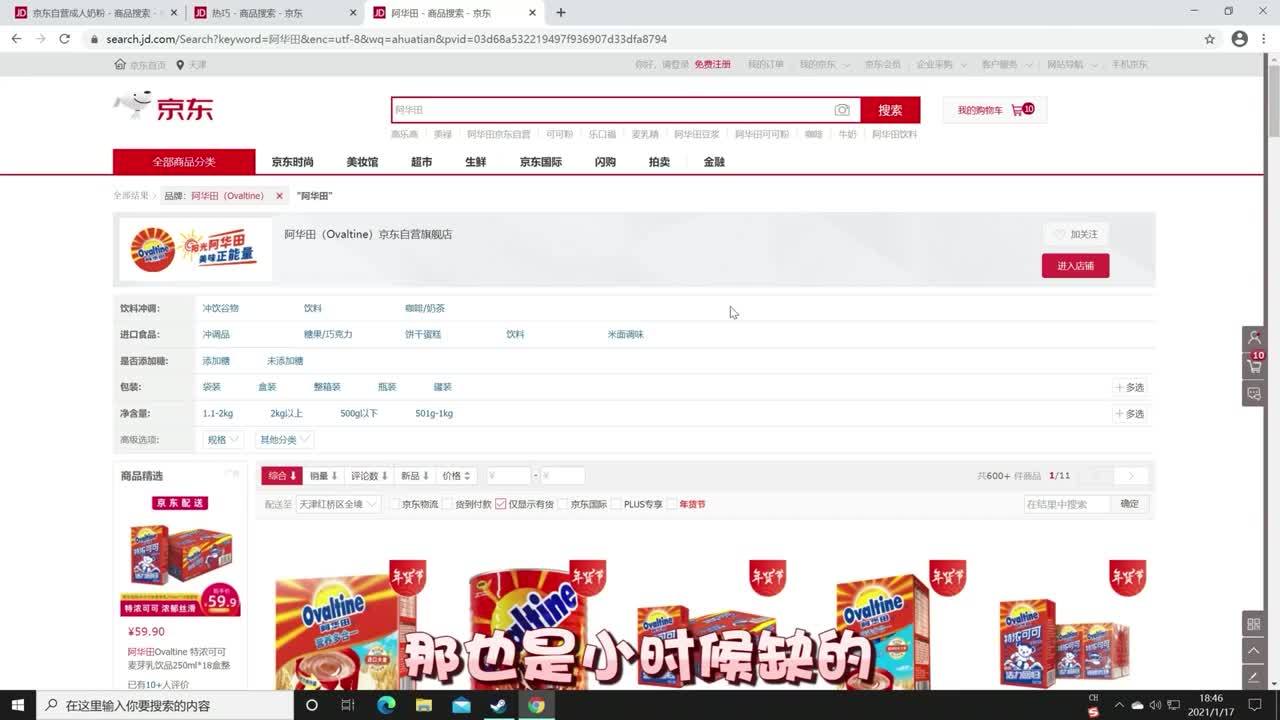The image size is (1280, 720).
Task: Open the Chrome three-dot menu
Action: (1265, 39)
